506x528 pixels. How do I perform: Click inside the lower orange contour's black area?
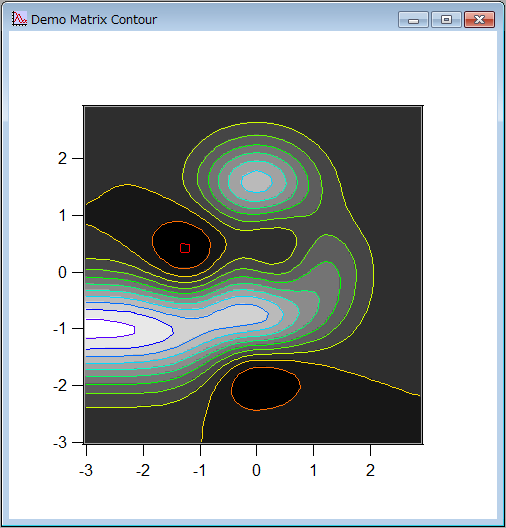click(x=266, y=389)
